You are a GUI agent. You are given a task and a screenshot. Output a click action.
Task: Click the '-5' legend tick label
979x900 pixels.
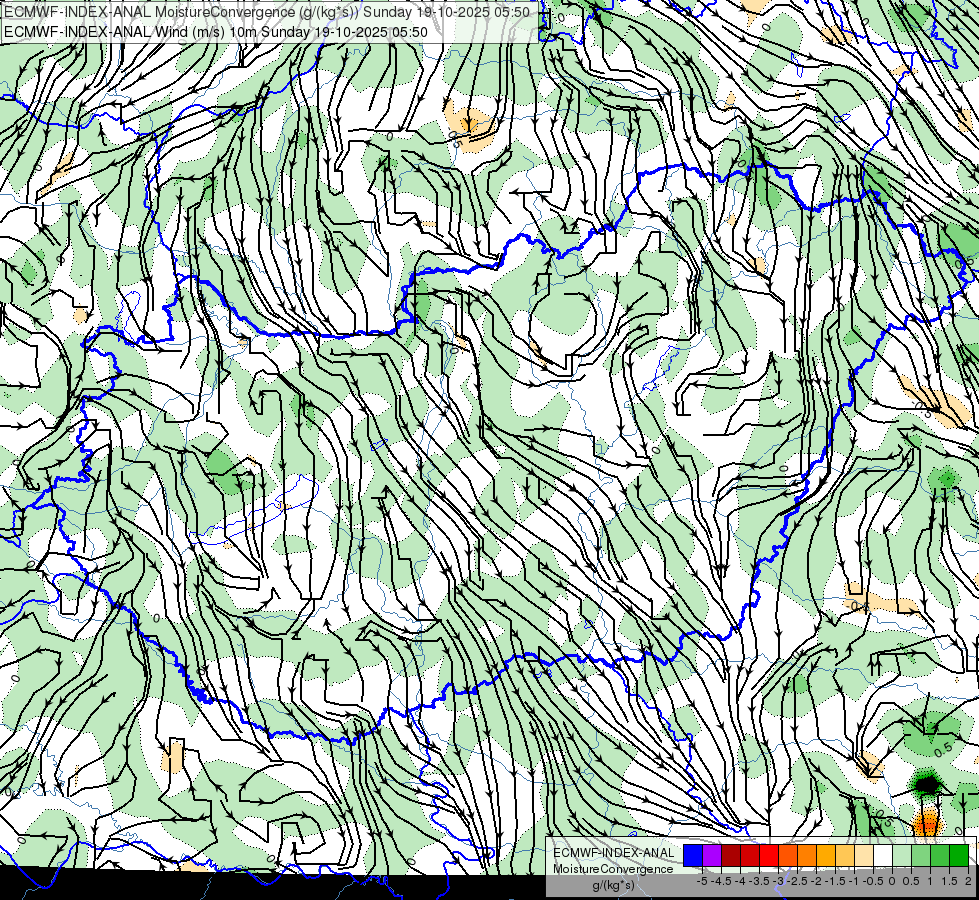(702, 881)
